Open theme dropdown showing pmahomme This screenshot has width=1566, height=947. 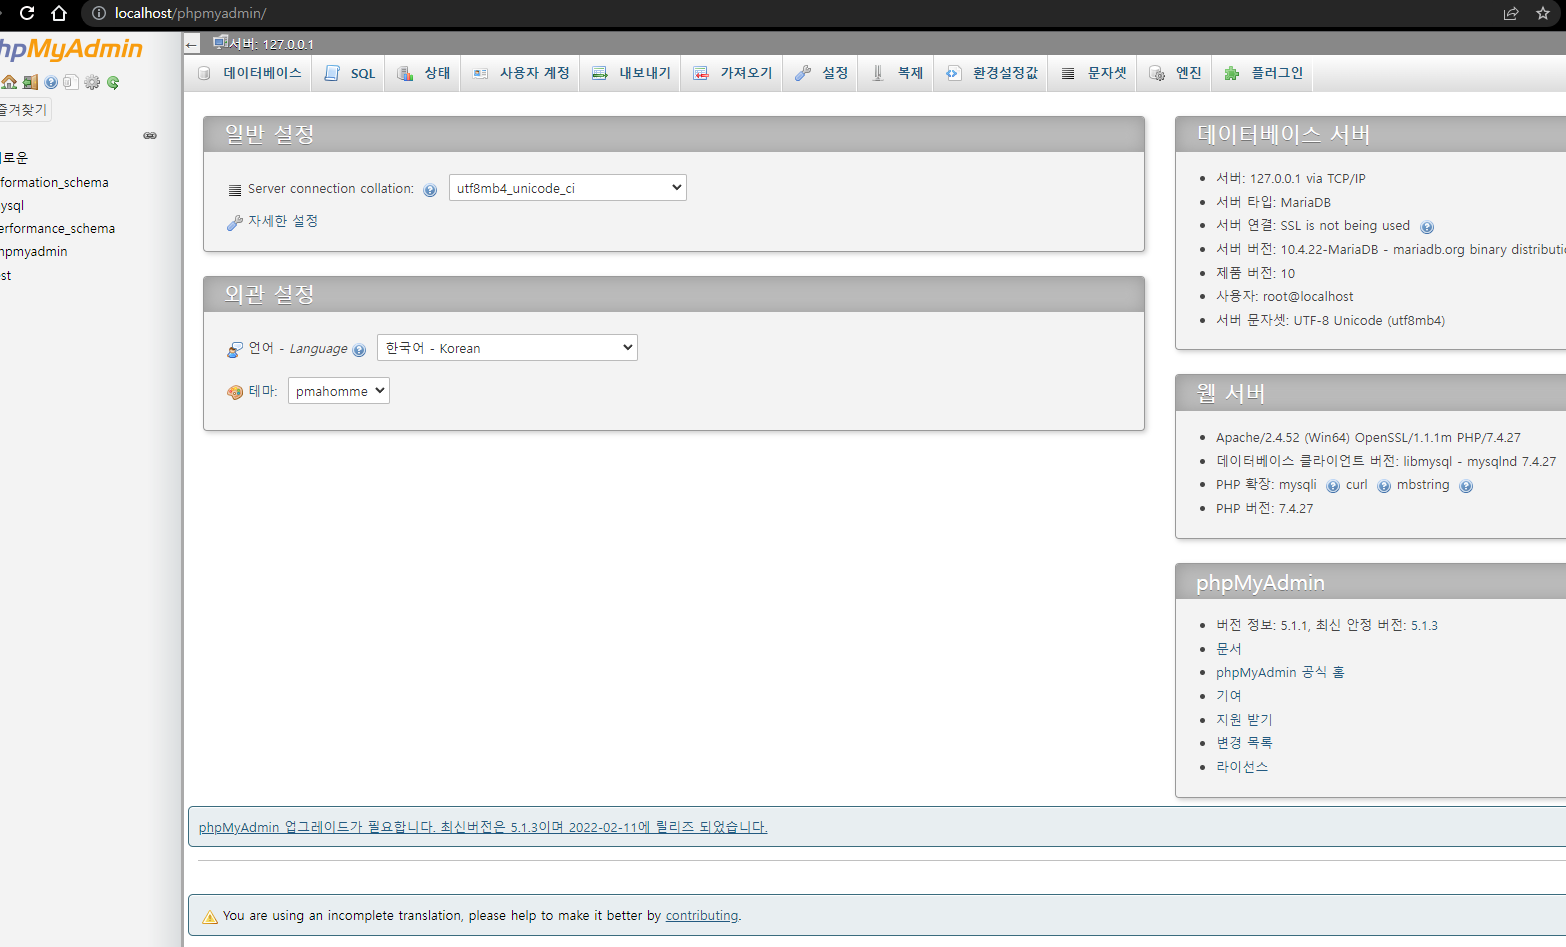pos(339,391)
